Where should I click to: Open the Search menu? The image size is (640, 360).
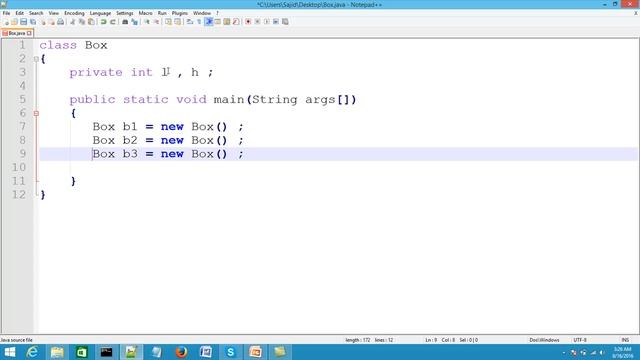(36, 13)
